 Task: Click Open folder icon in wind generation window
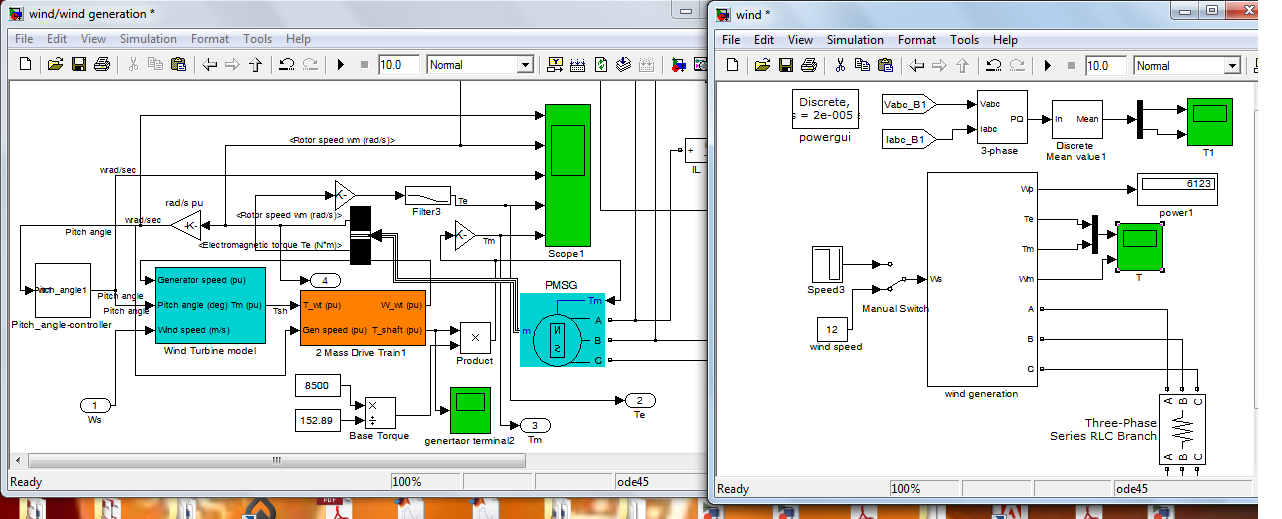pos(55,64)
